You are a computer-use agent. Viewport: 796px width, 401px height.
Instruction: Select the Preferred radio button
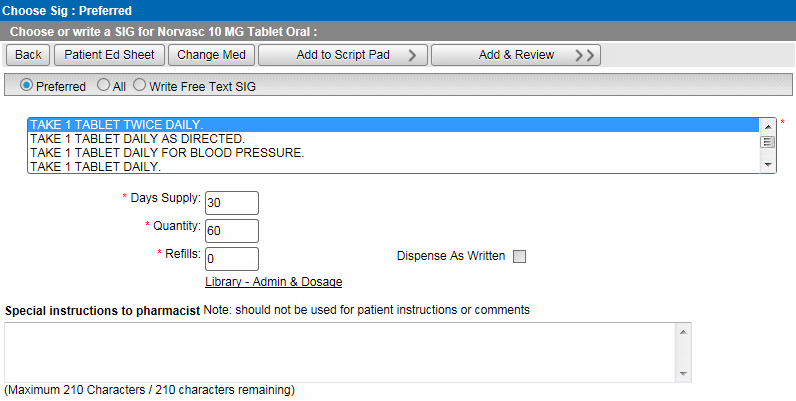(26, 85)
